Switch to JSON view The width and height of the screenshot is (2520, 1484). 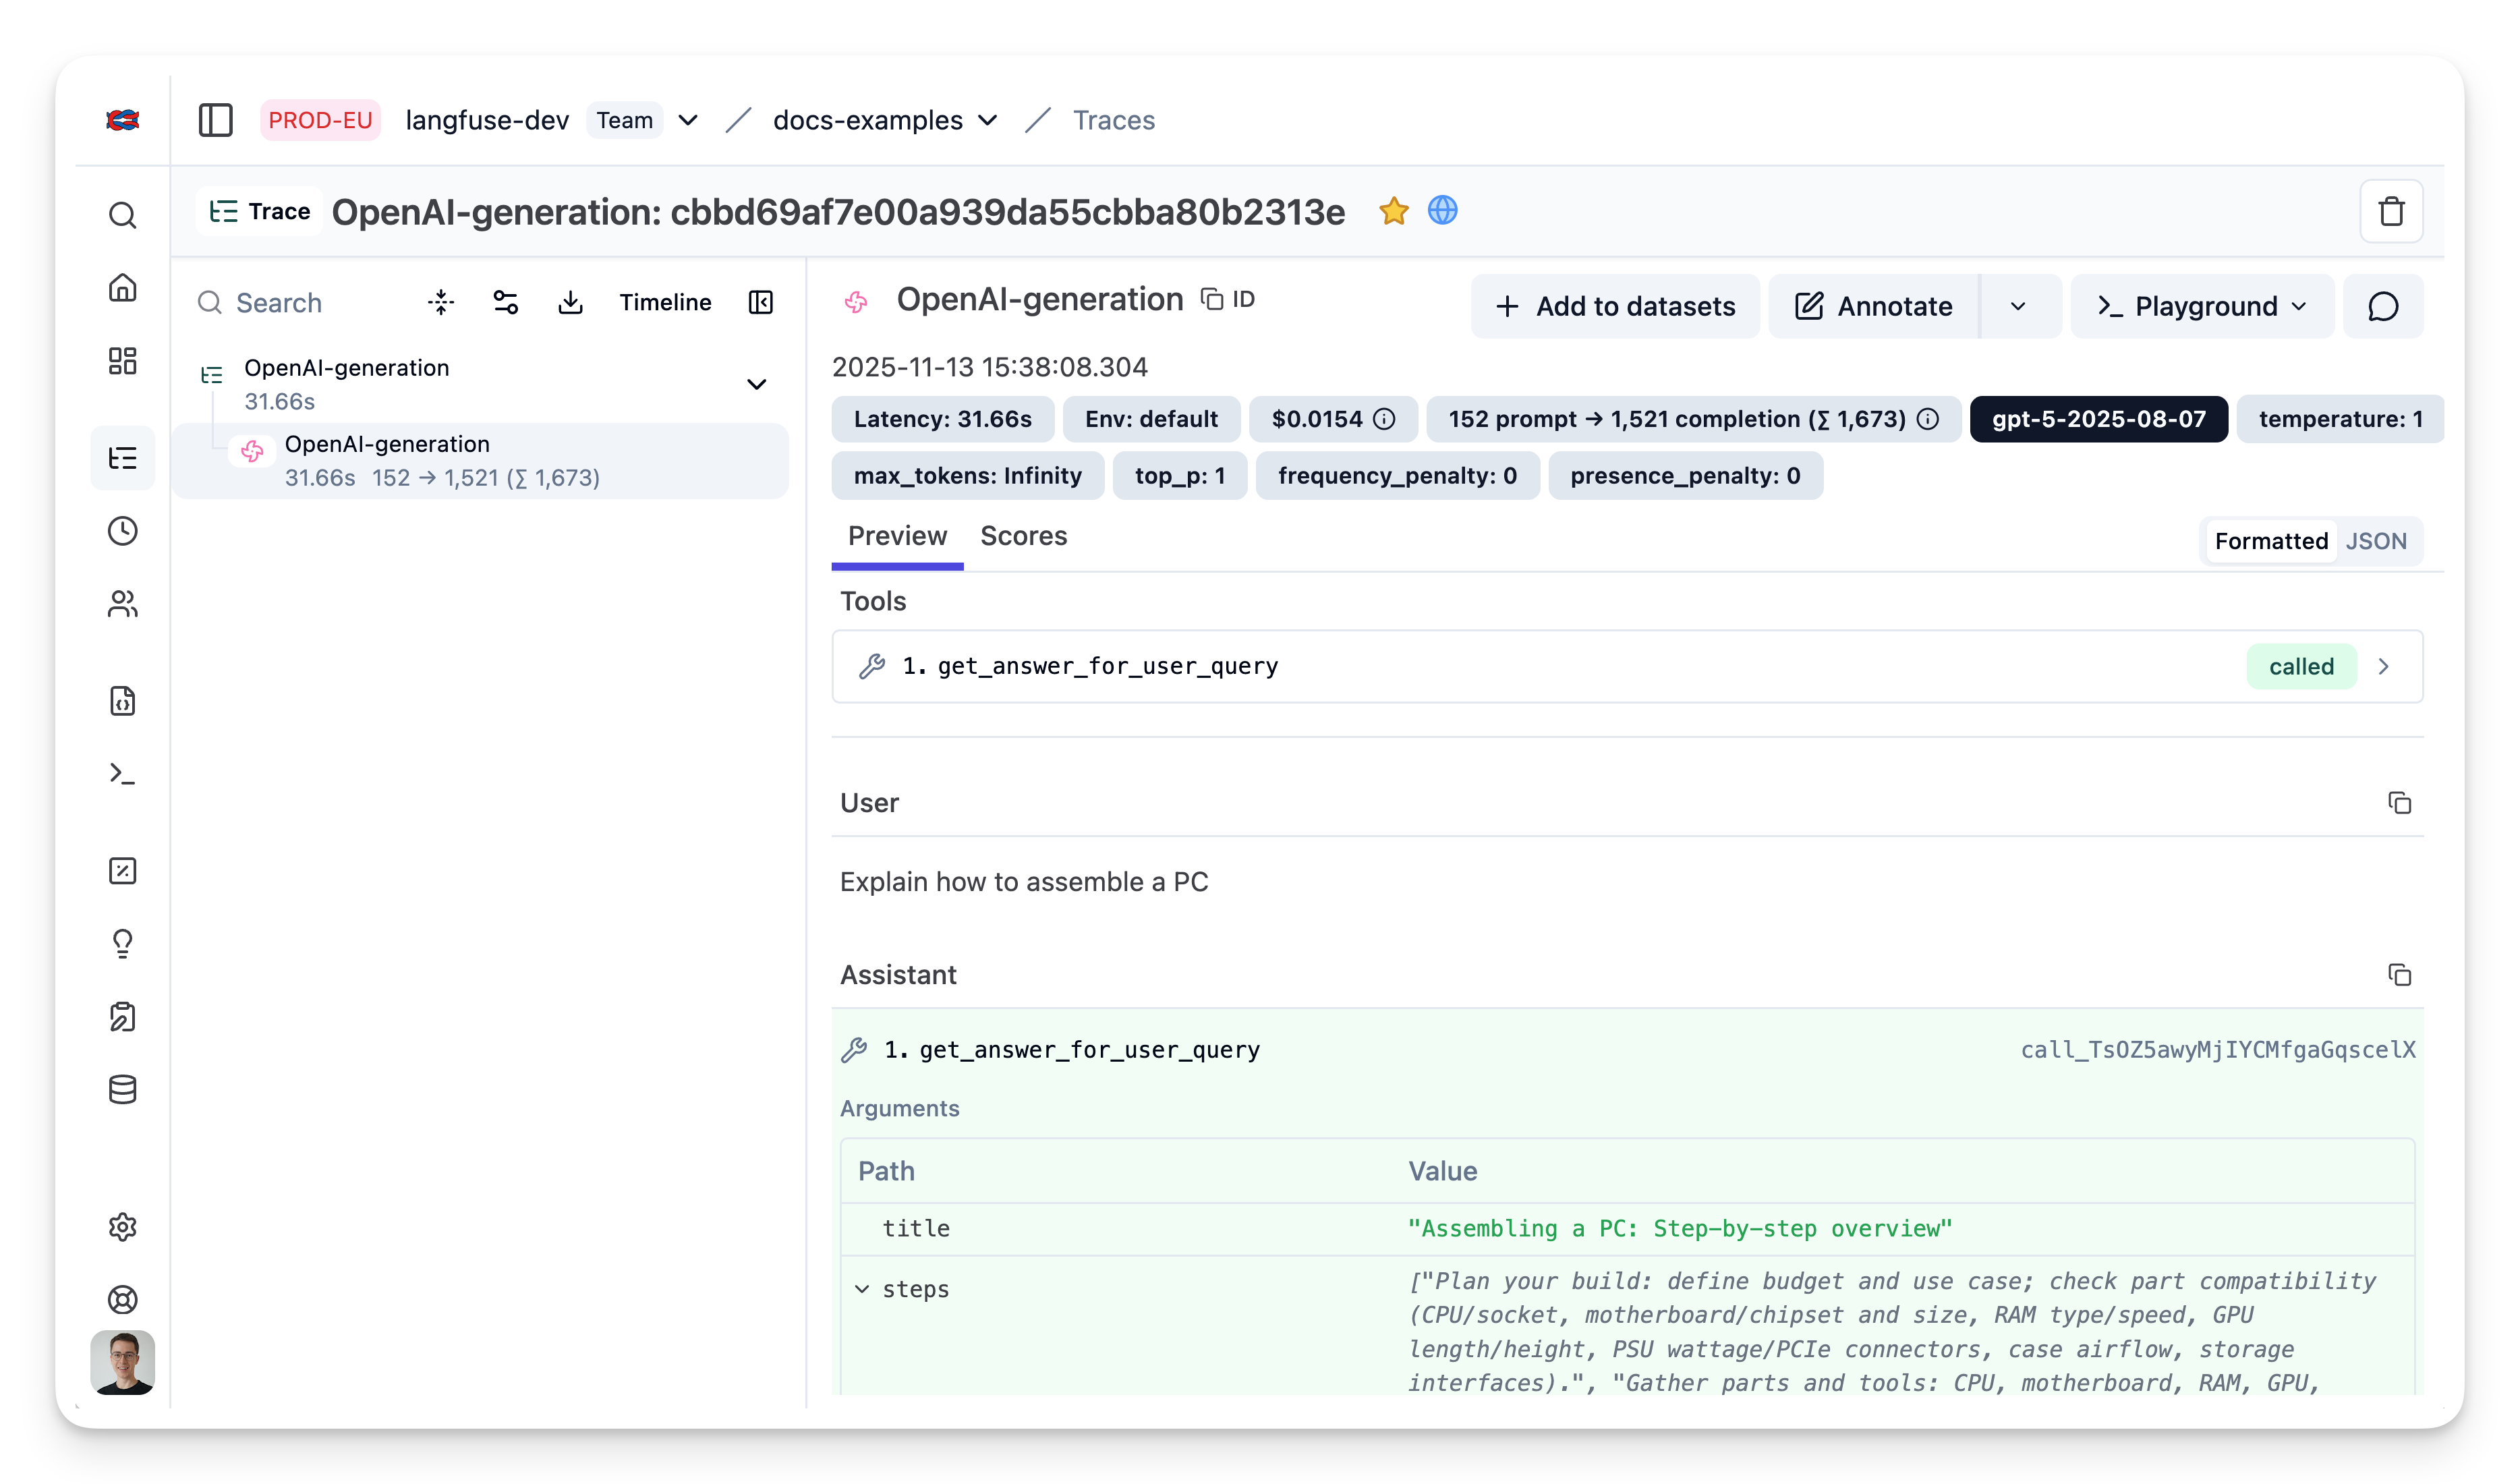tap(2376, 541)
